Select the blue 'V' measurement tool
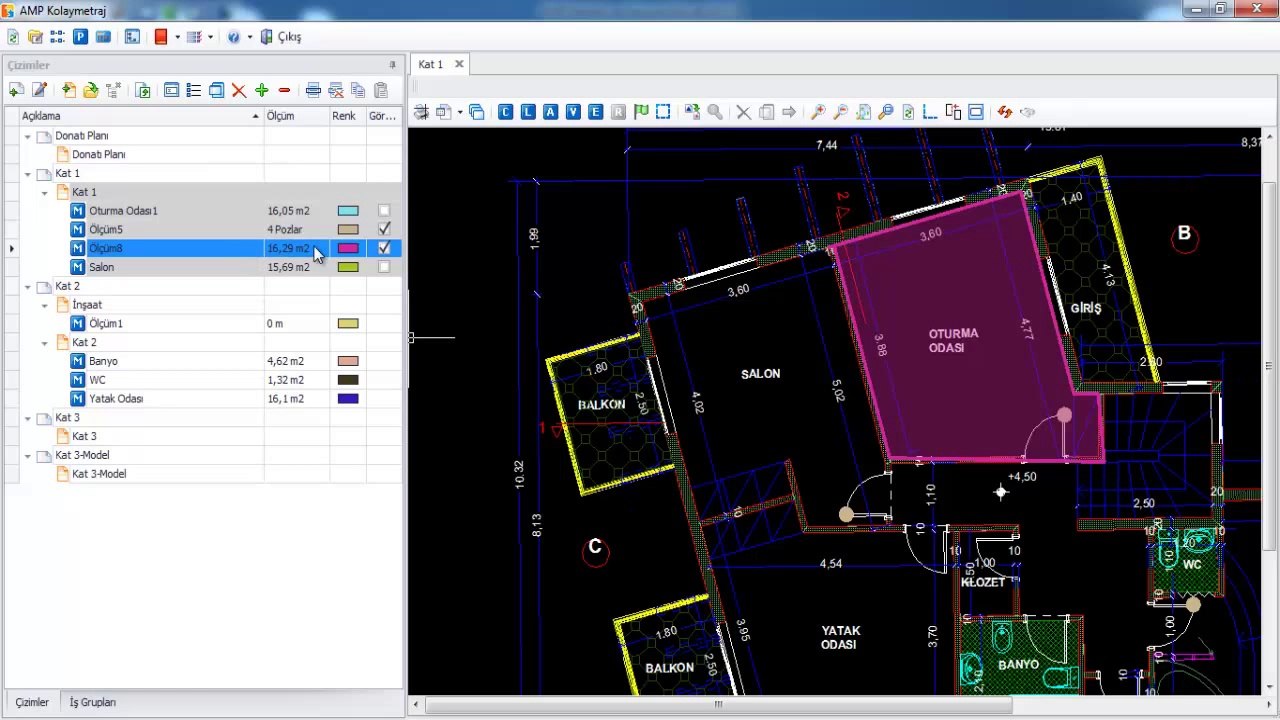The width and height of the screenshot is (1280, 720). [x=573, y=112]
